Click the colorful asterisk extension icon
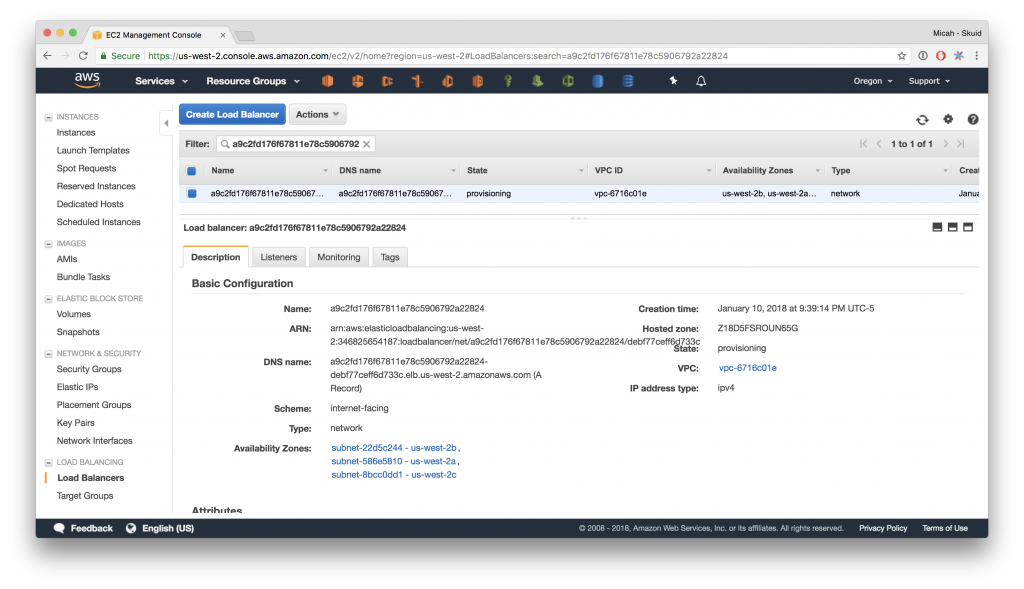Screen dimensions: 1024x589 click(958, 56)
